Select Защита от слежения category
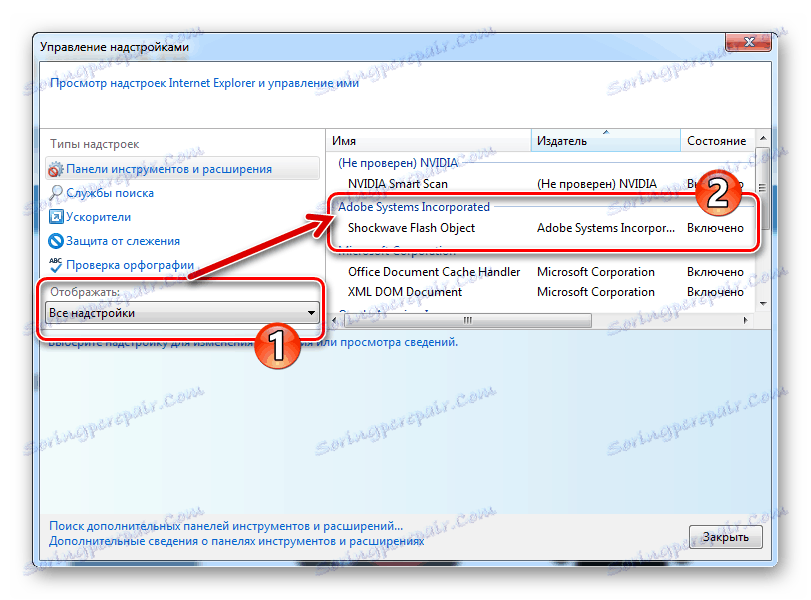Screen dimensions: 811x600 [x=123, y=241]
